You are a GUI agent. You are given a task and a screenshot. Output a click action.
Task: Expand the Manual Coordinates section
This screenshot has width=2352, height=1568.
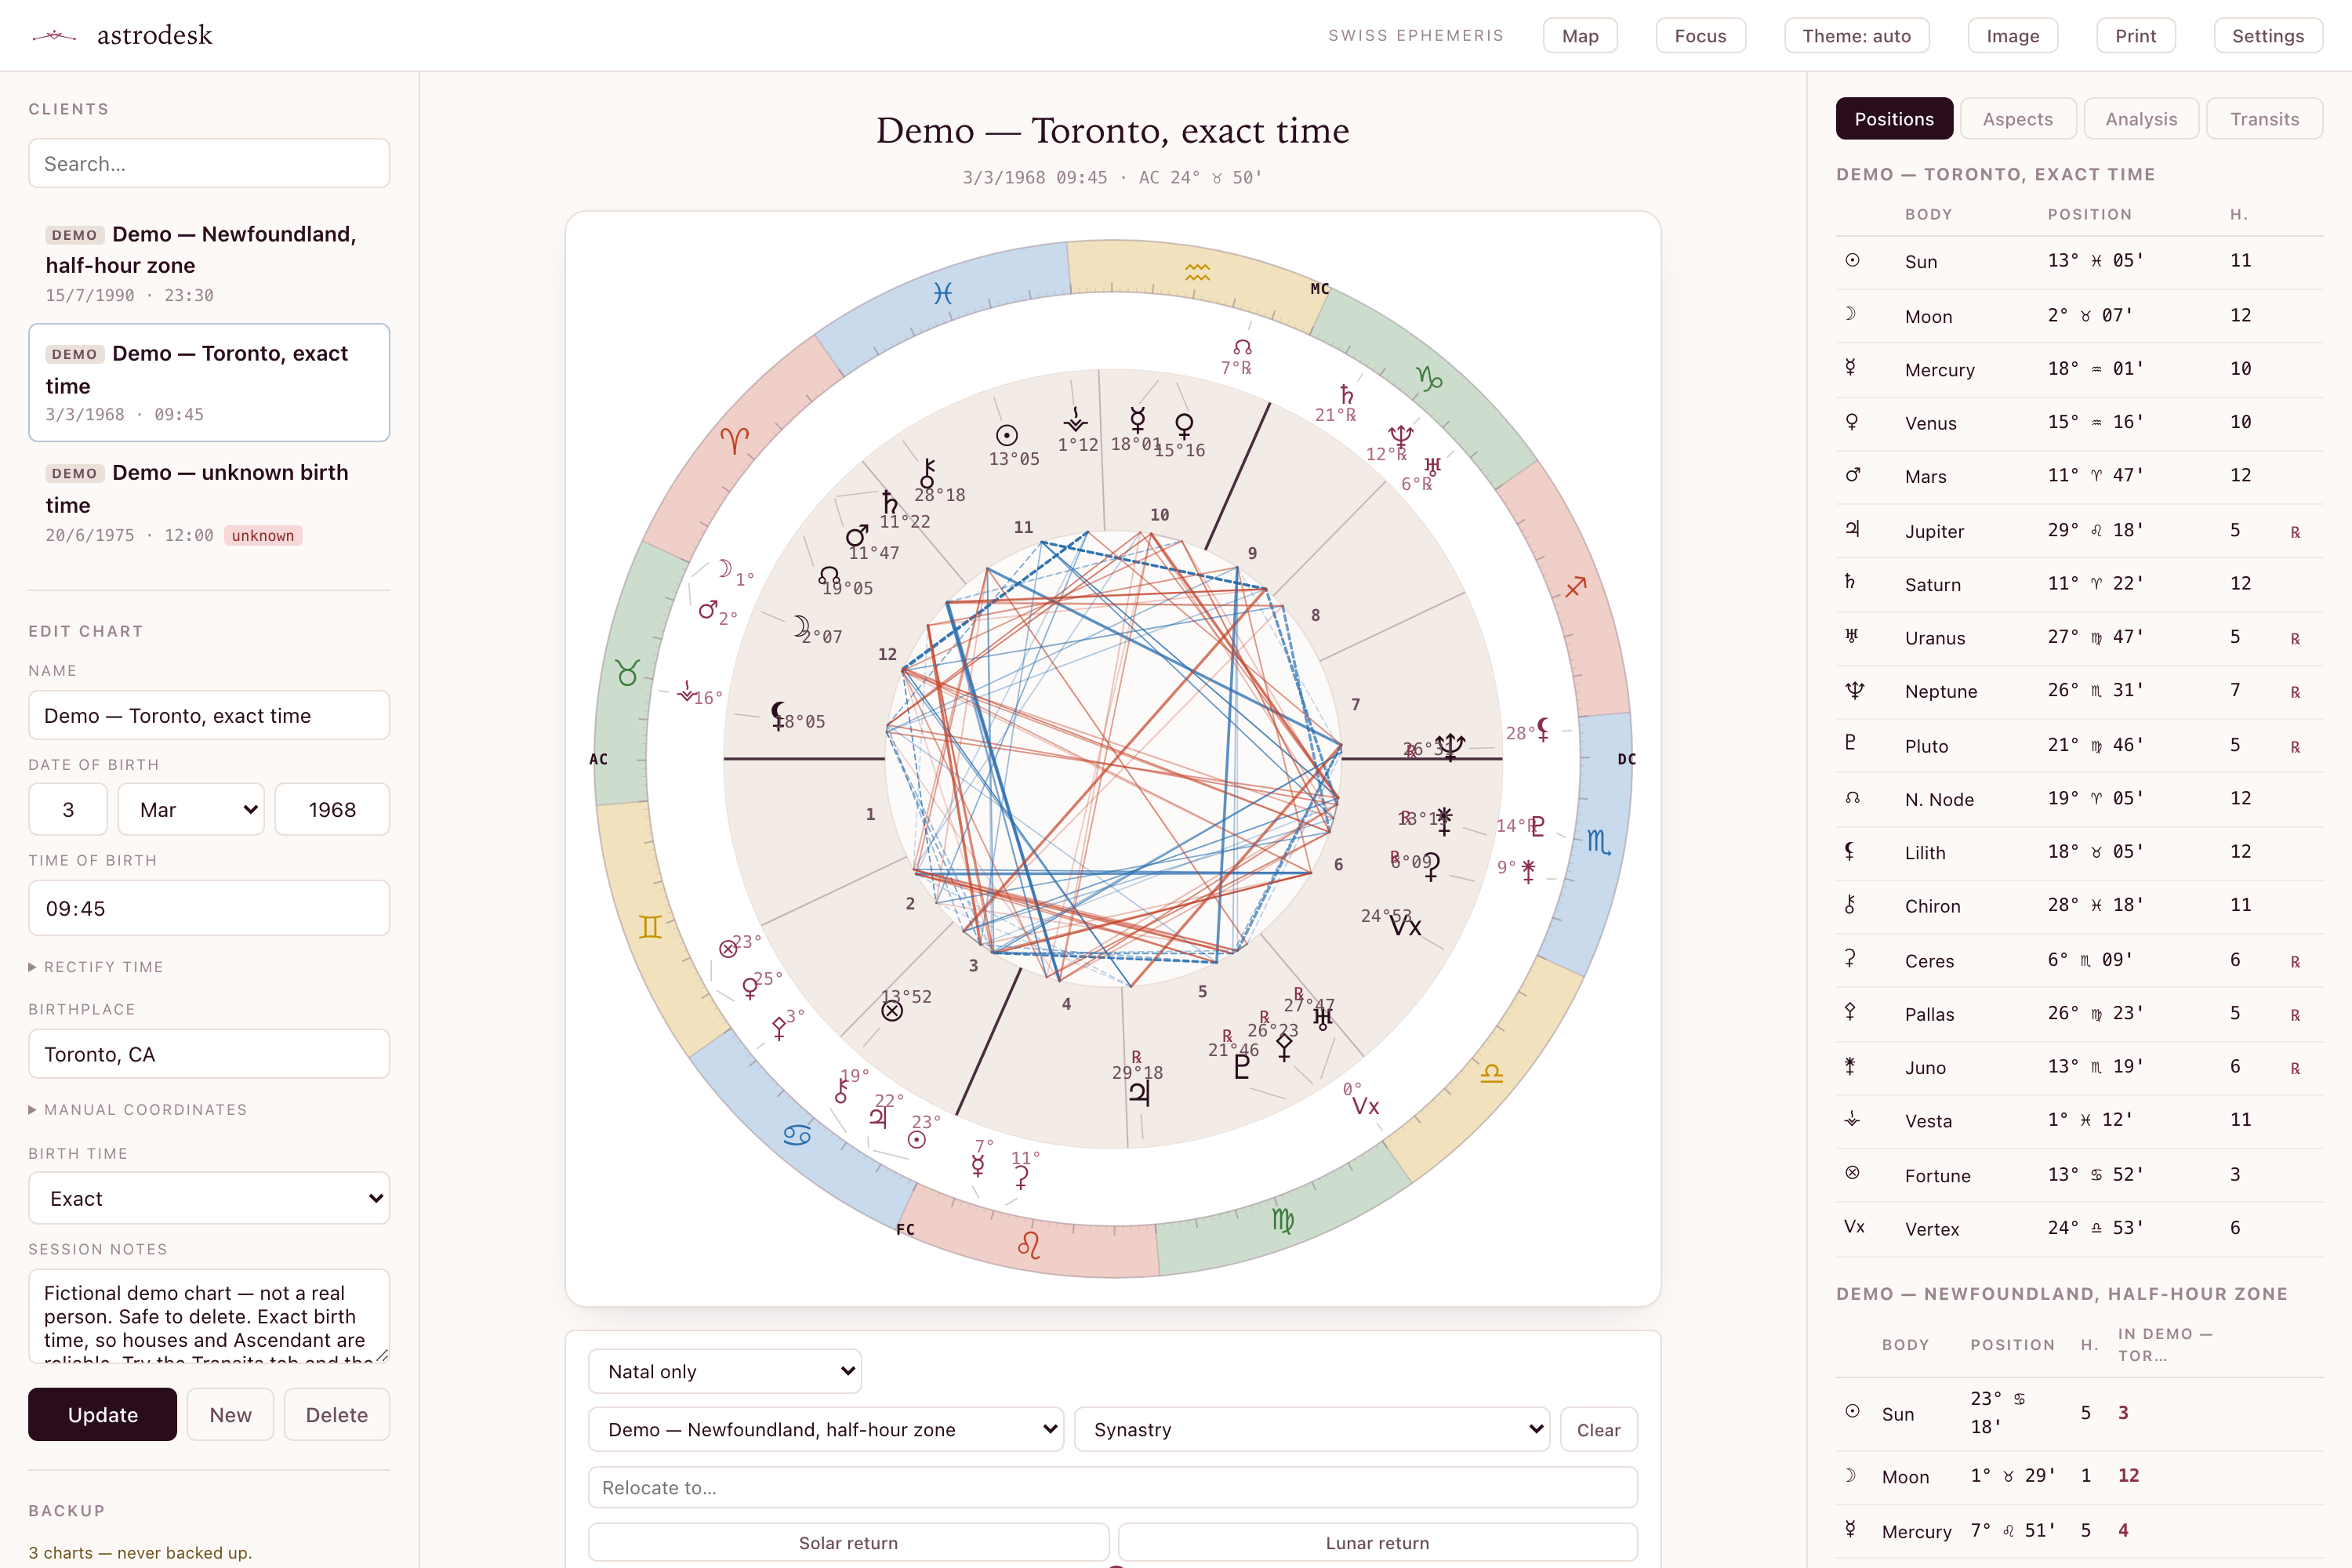[138, 1110]
